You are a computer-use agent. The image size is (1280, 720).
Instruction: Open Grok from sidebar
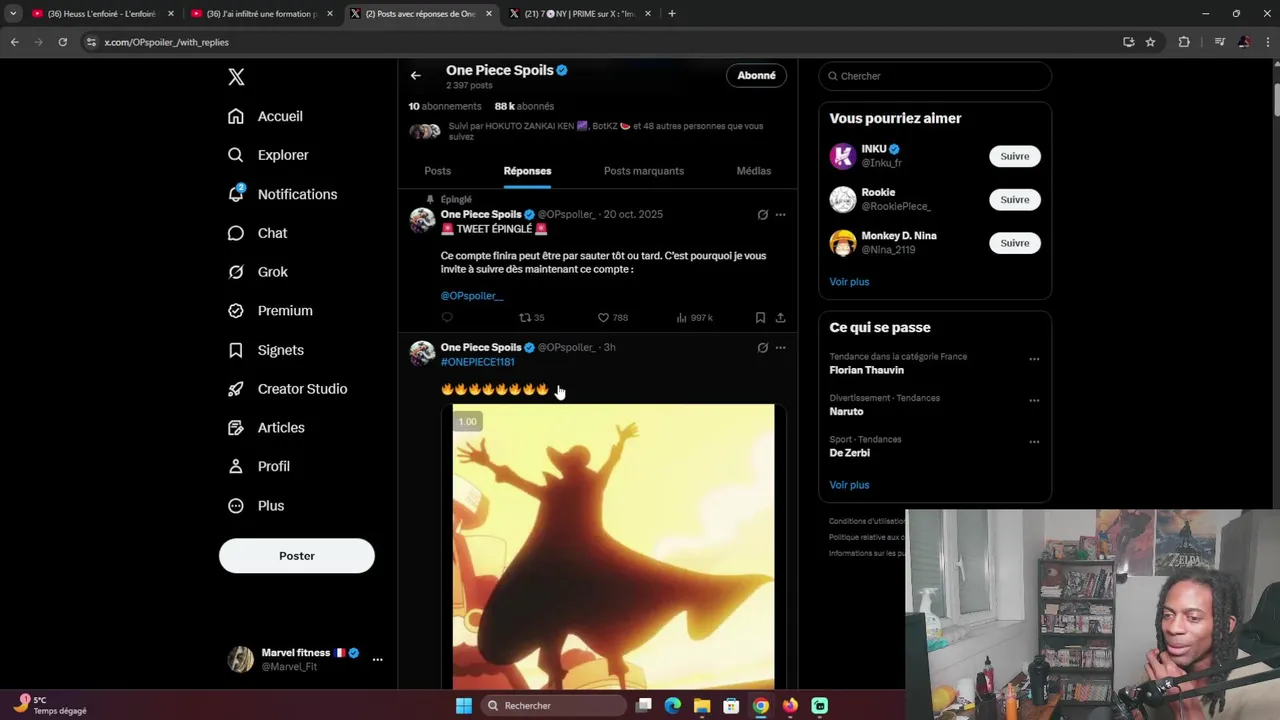click(257, 272)
